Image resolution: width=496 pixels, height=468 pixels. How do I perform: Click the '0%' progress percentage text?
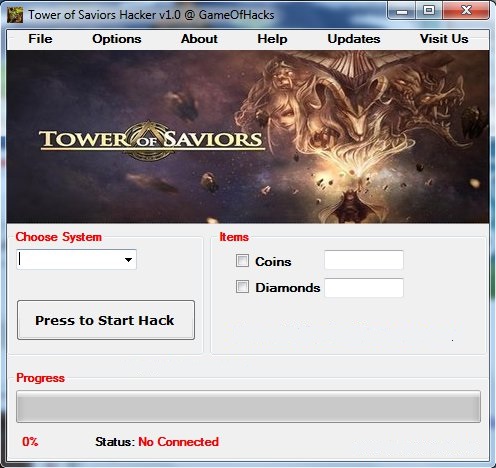click(x=30, y=442)
